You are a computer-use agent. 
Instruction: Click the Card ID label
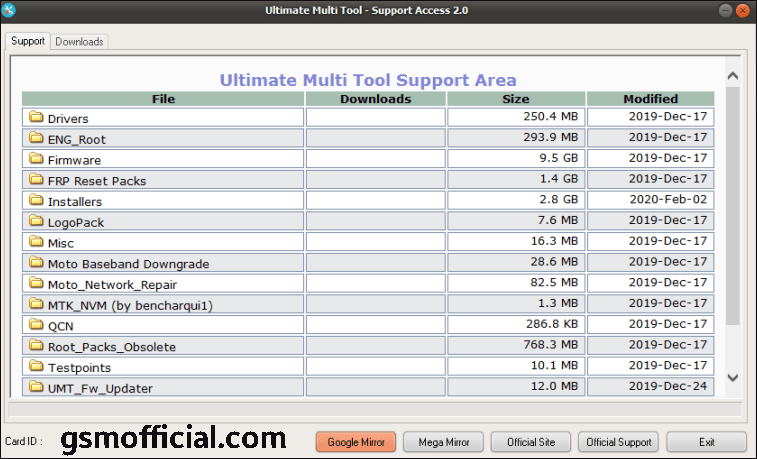(x=24, y=442)
